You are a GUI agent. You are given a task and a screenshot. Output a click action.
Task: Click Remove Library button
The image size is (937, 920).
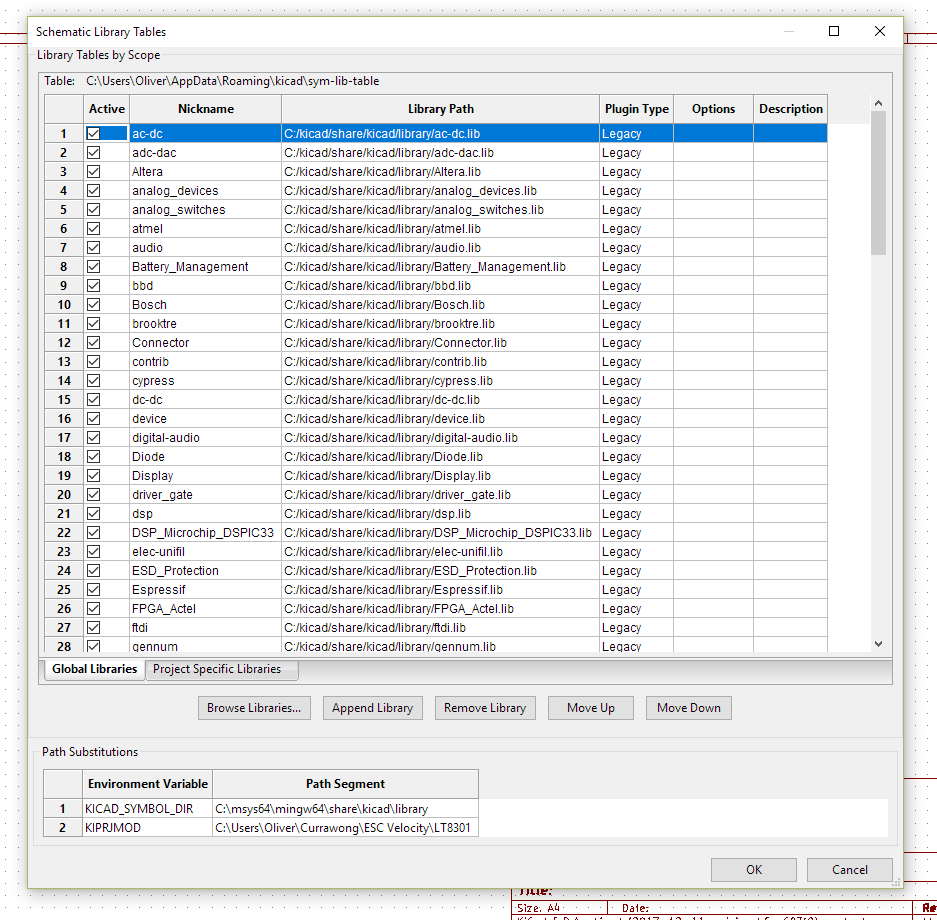[485, 708]
